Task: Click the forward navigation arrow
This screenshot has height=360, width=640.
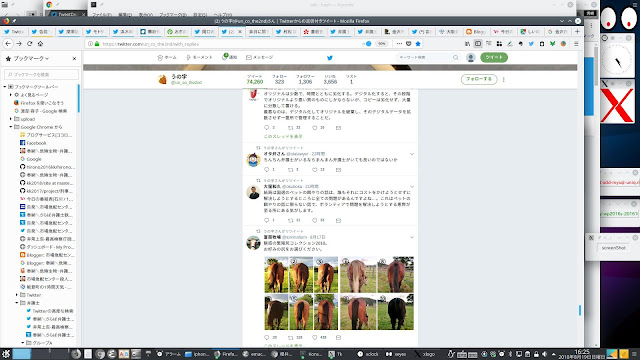Action: pos(19,44)
